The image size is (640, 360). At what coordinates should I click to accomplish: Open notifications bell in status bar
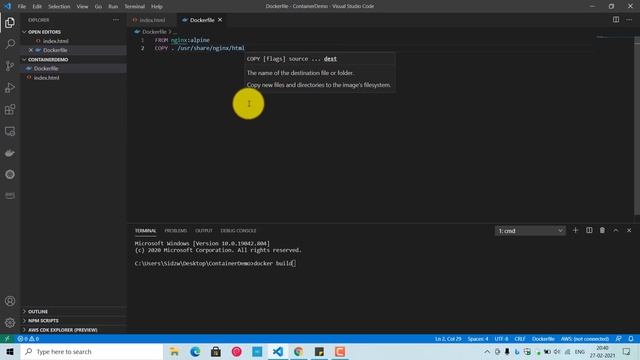(631, 339)
